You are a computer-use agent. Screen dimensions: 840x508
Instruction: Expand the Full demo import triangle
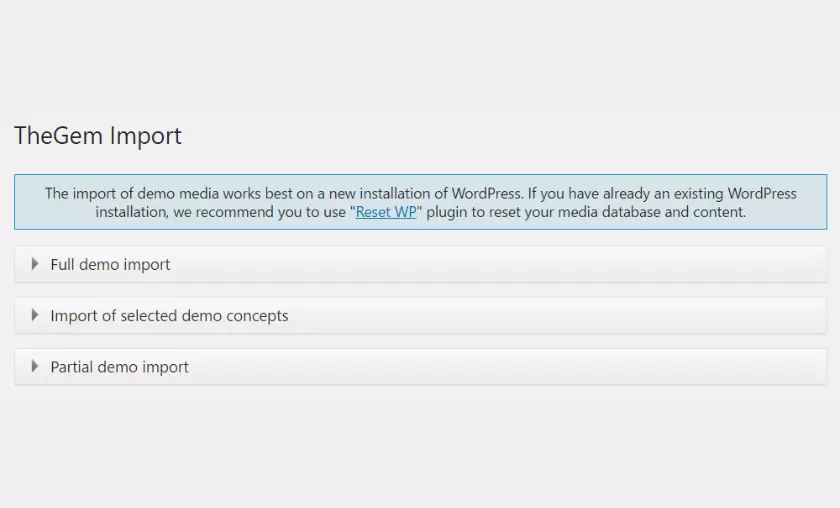(35, 264)
